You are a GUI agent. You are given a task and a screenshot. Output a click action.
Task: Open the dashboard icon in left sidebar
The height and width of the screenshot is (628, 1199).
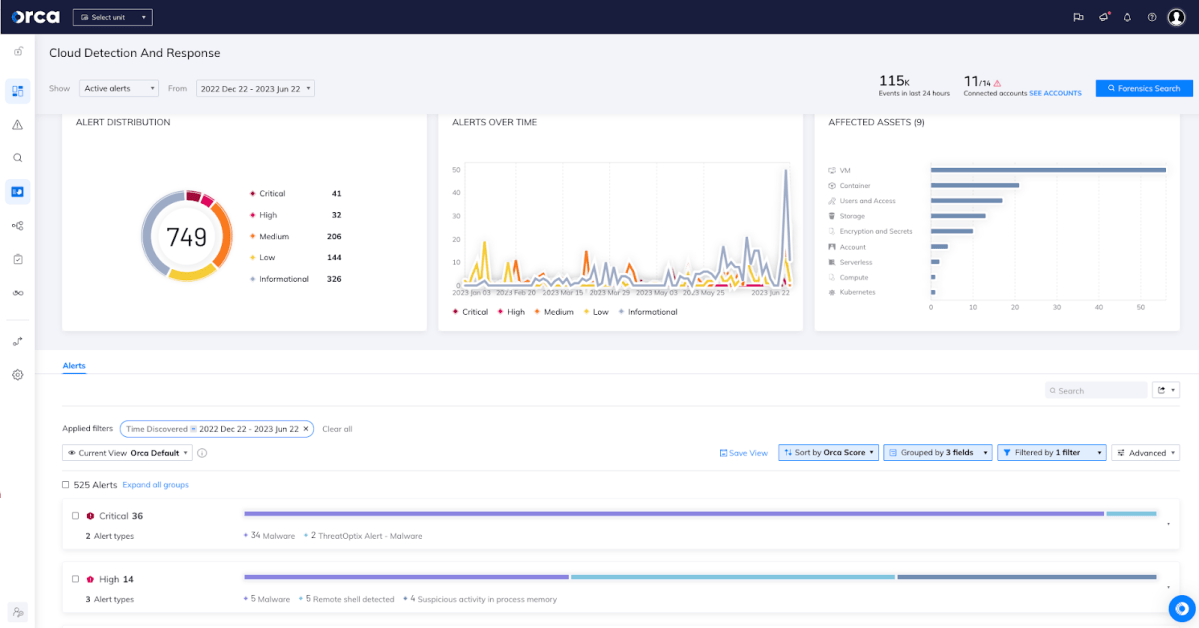[18, 91]
